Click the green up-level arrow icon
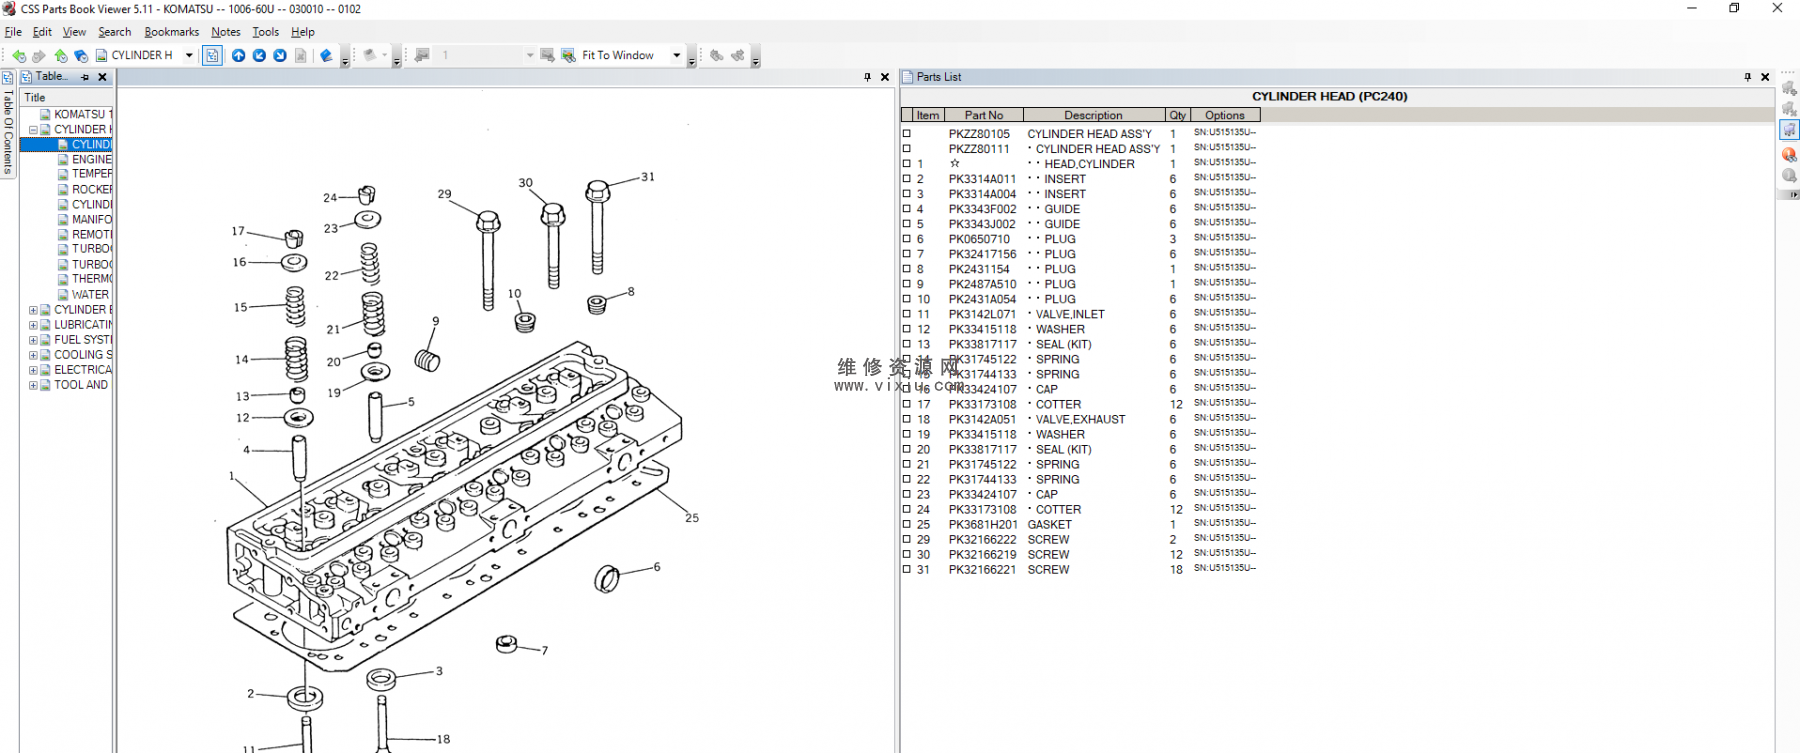The height and width of the screenshot is (753, 1800). coord(61,56)
